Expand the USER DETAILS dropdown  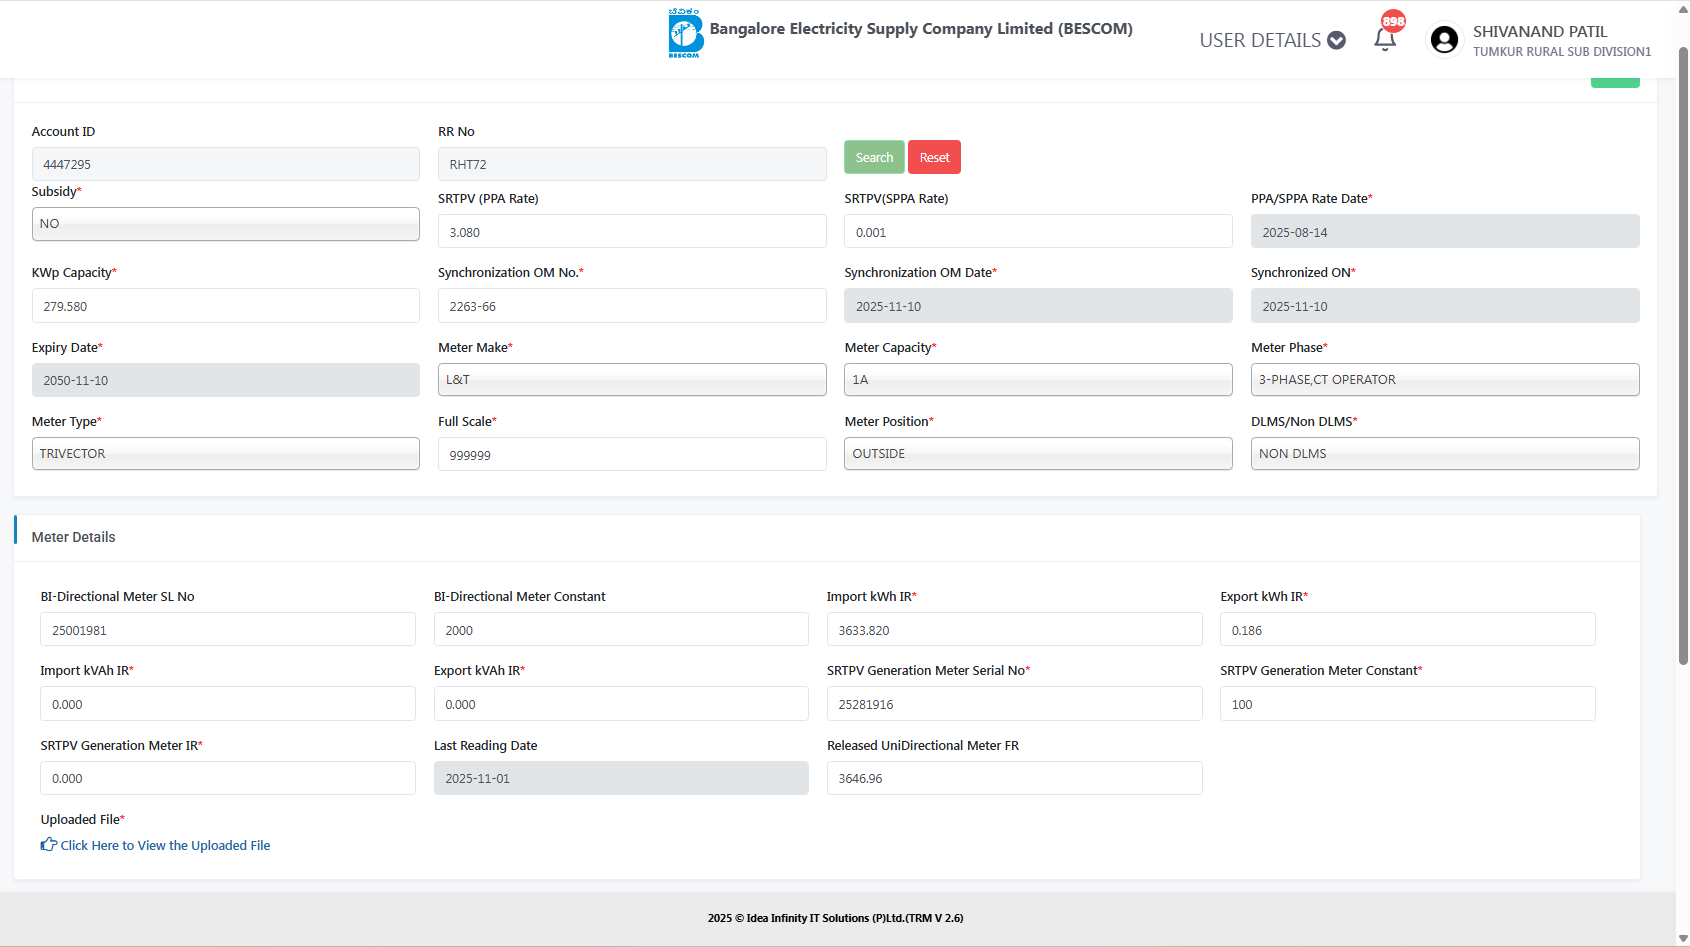point(1272,40)
